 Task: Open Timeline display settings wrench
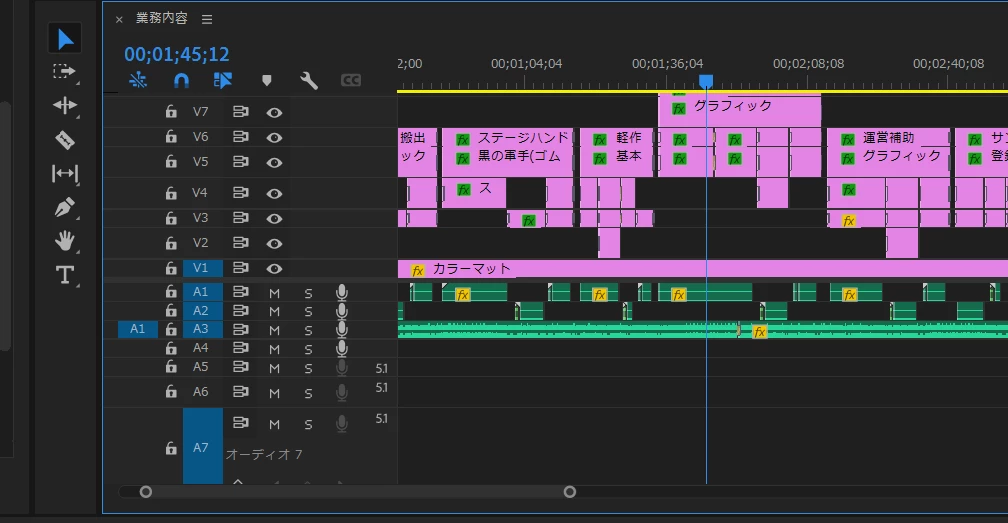point(309,80)
